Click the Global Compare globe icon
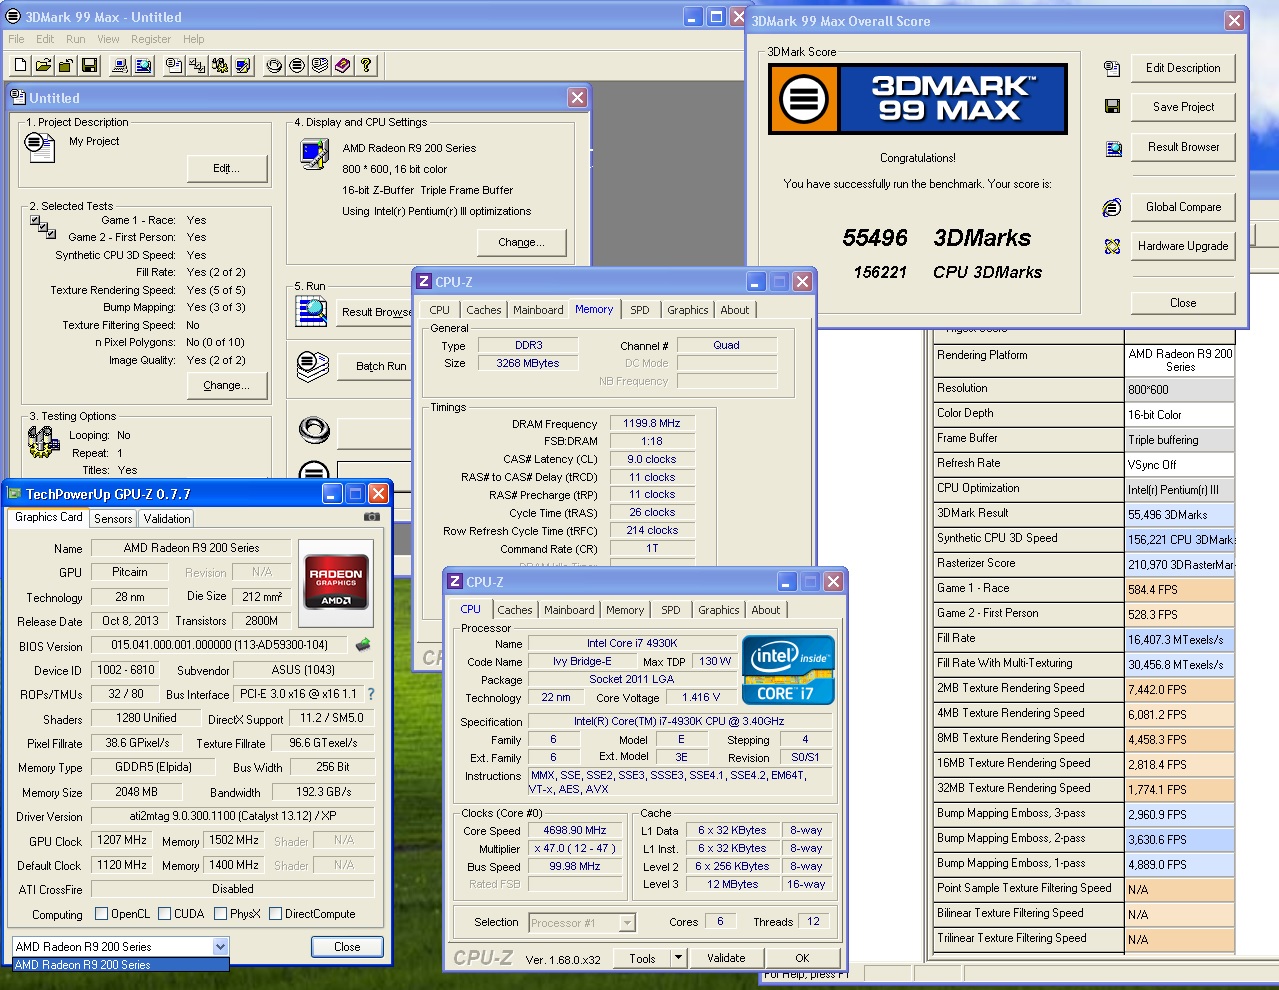Screen dimensions: 1279x990 click(1112, 207)
